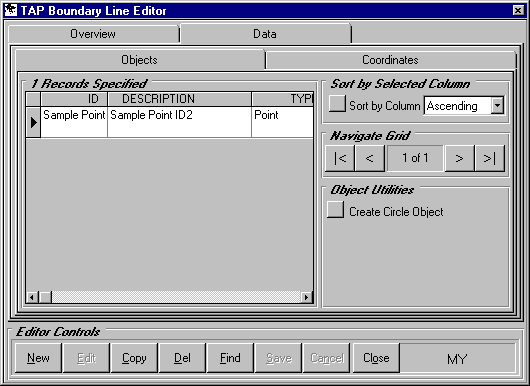Viewport: 530px width, 386px height.
Task: Click the Del button
Action: coord(182,358)
